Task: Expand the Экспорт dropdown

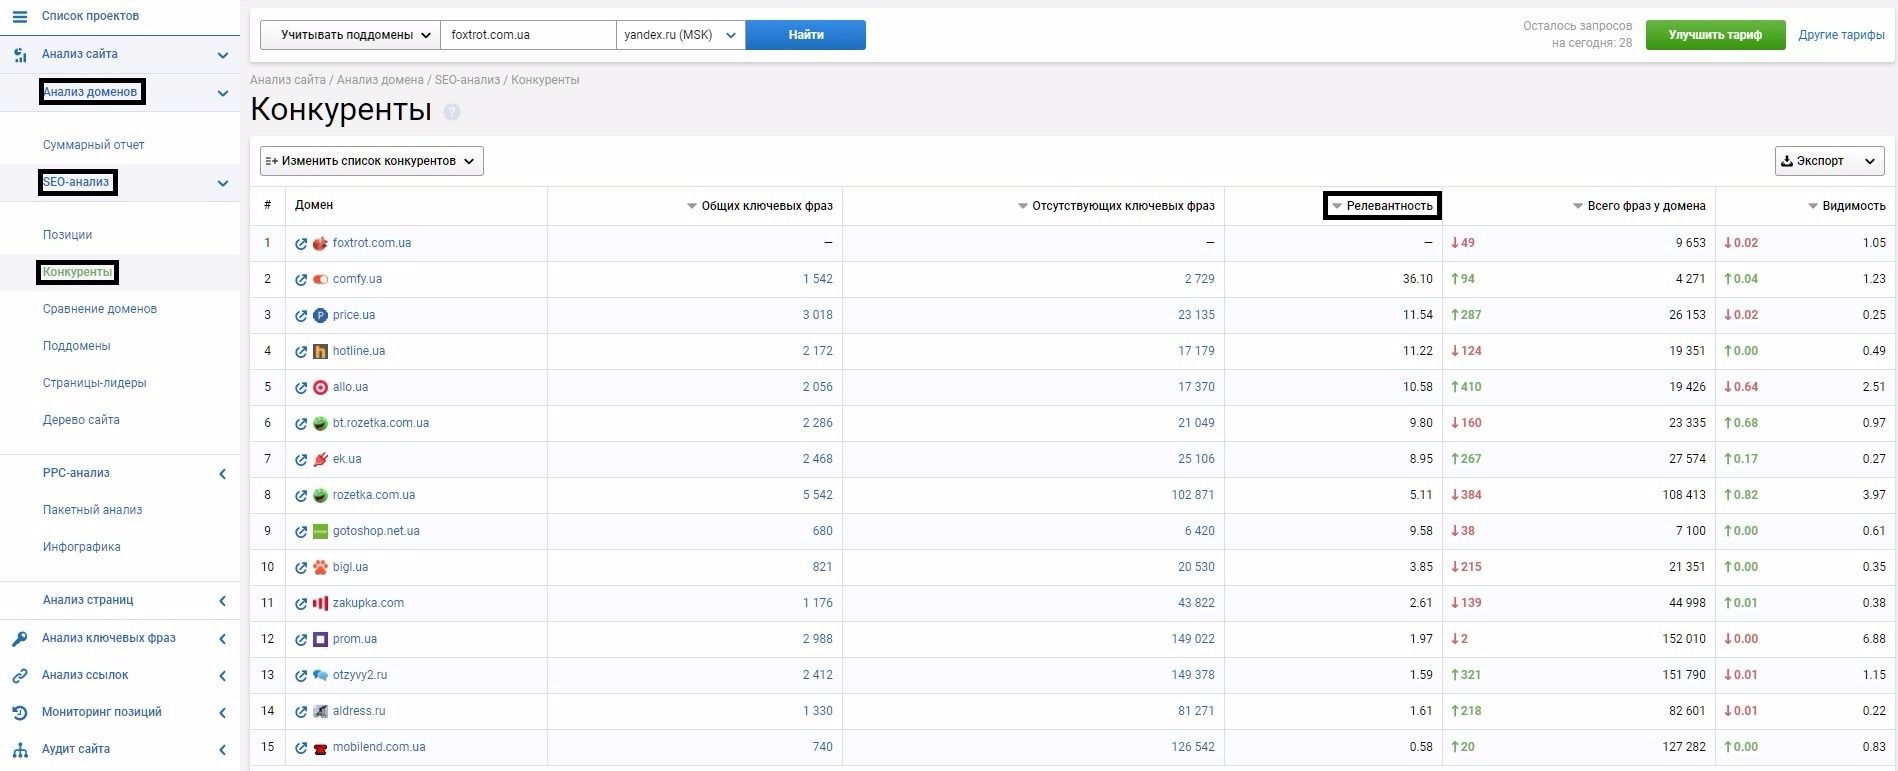Action: click(1829, 161)
